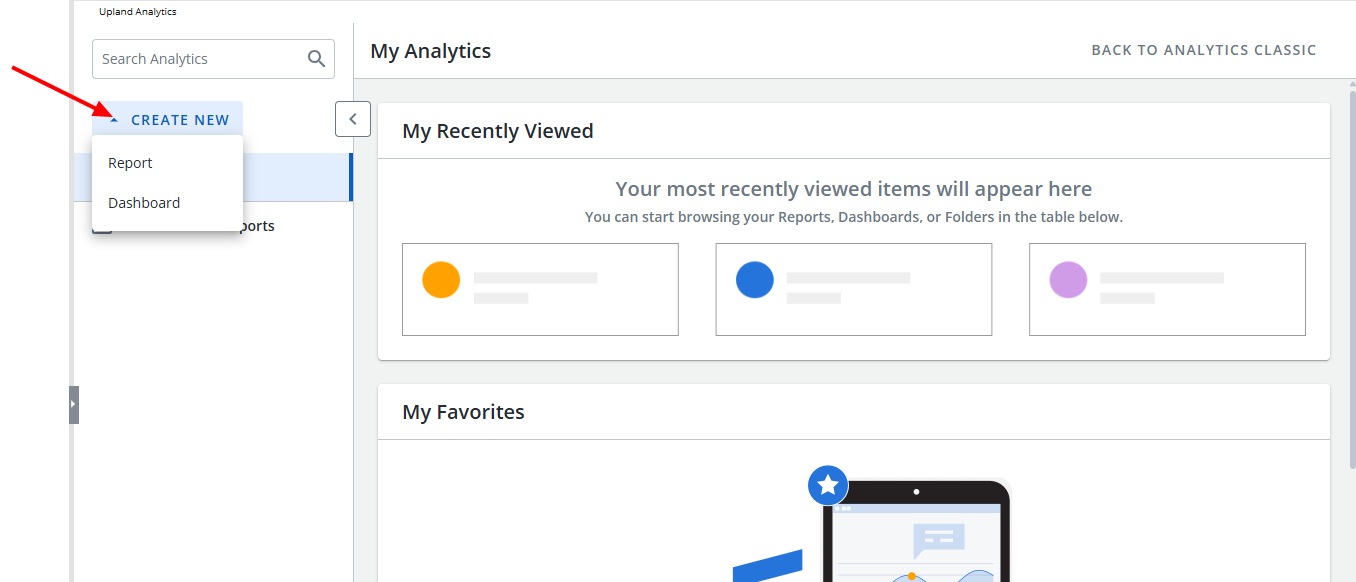Click the My Analytics page heading
Image resolution: width=1356 pixels, height=582 pixels.
point(430,51)
